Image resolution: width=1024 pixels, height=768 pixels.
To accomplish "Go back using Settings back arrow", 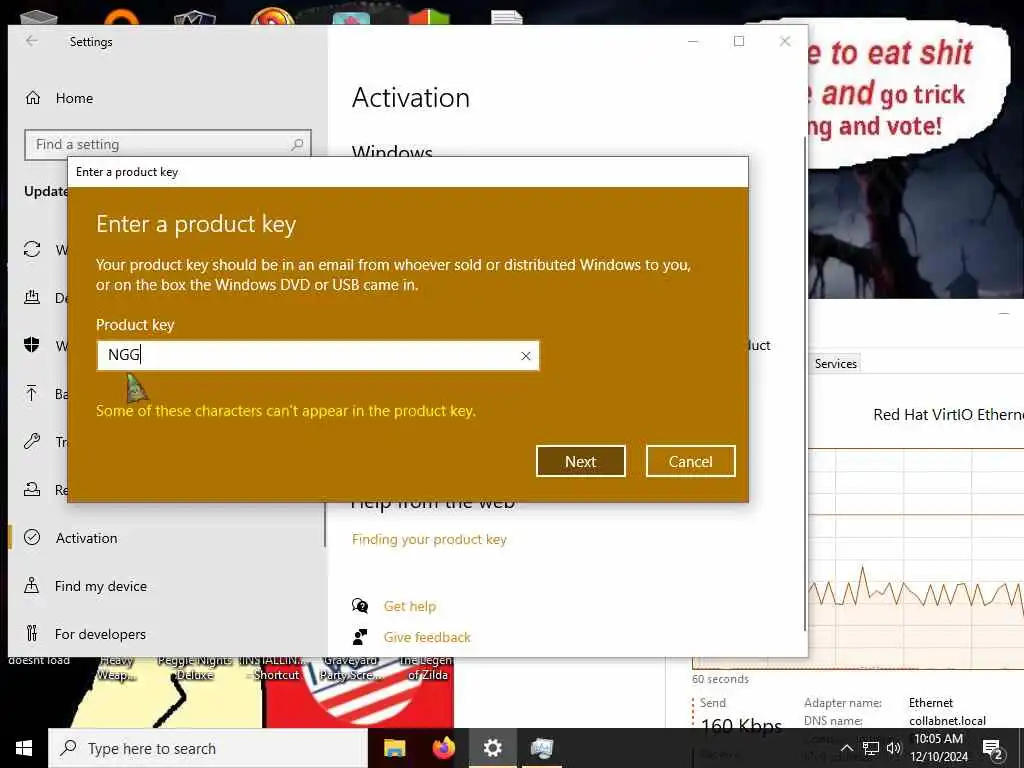I will coord(31,41).
